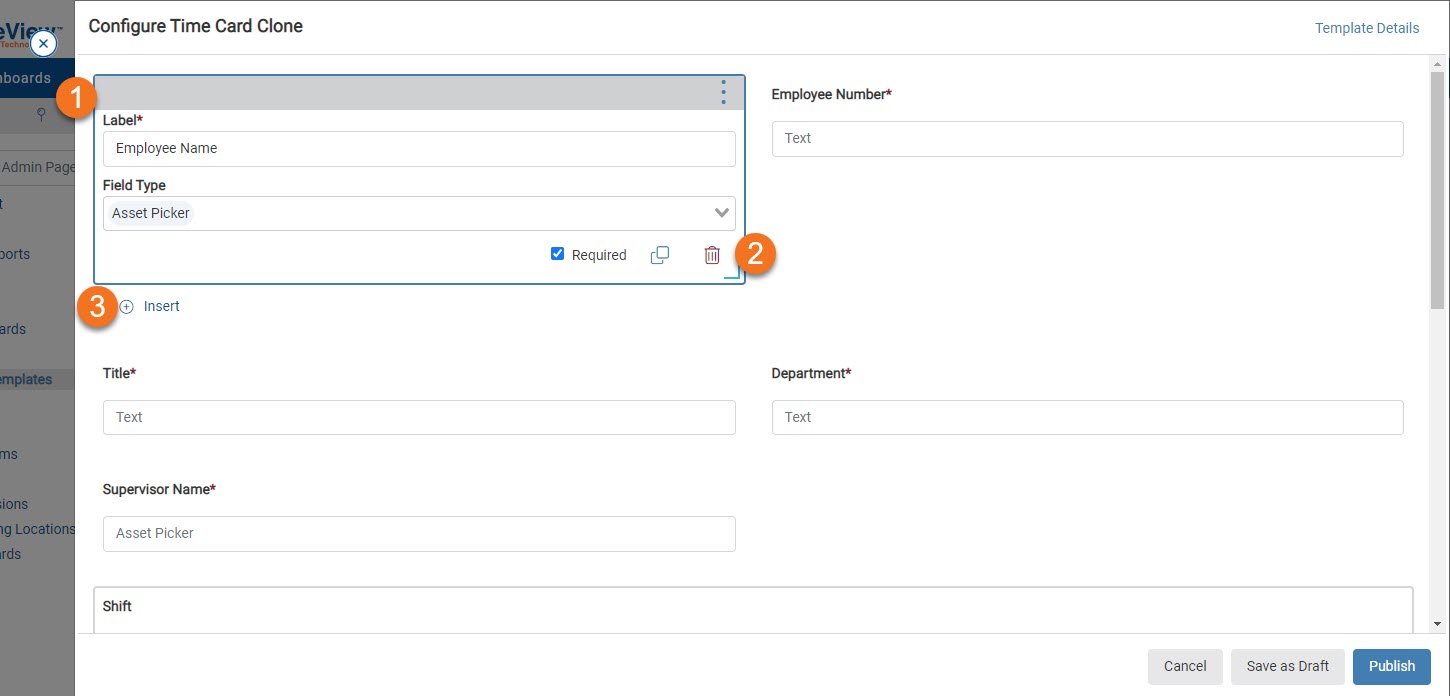
Task: Save the template as a draft
Action: click(x=1287, y=666)
